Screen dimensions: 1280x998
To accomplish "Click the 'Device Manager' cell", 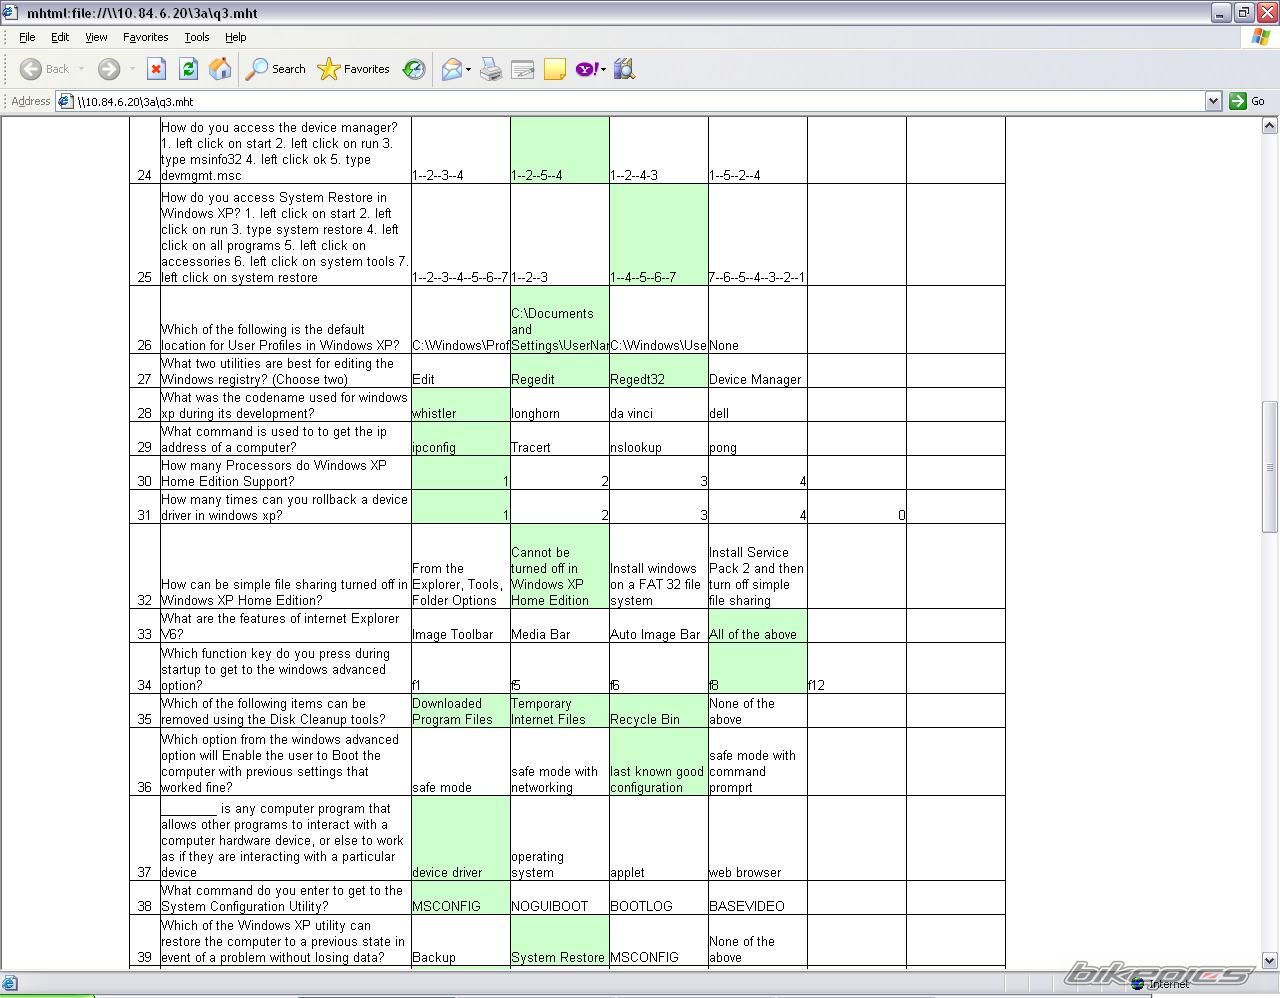I will click(x=757, y=371).
